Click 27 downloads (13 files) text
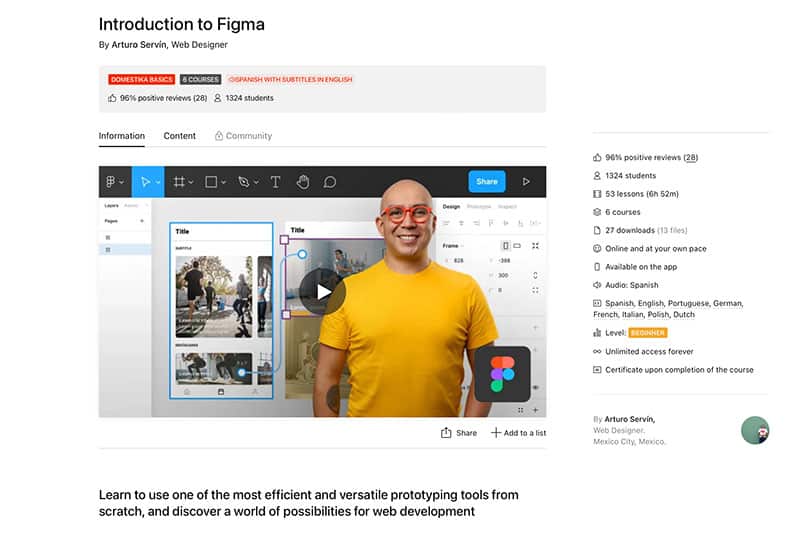 (646, 231)
